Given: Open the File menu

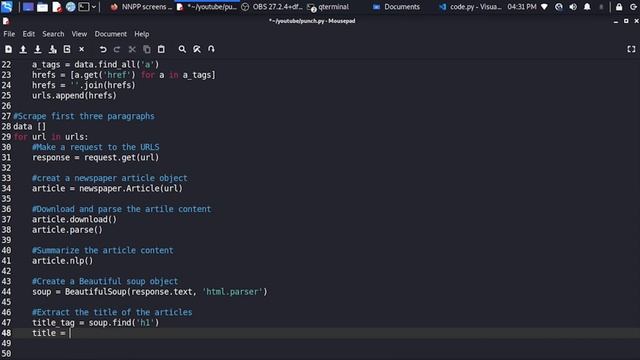Looking at the screenshot, I should point(9,34).
